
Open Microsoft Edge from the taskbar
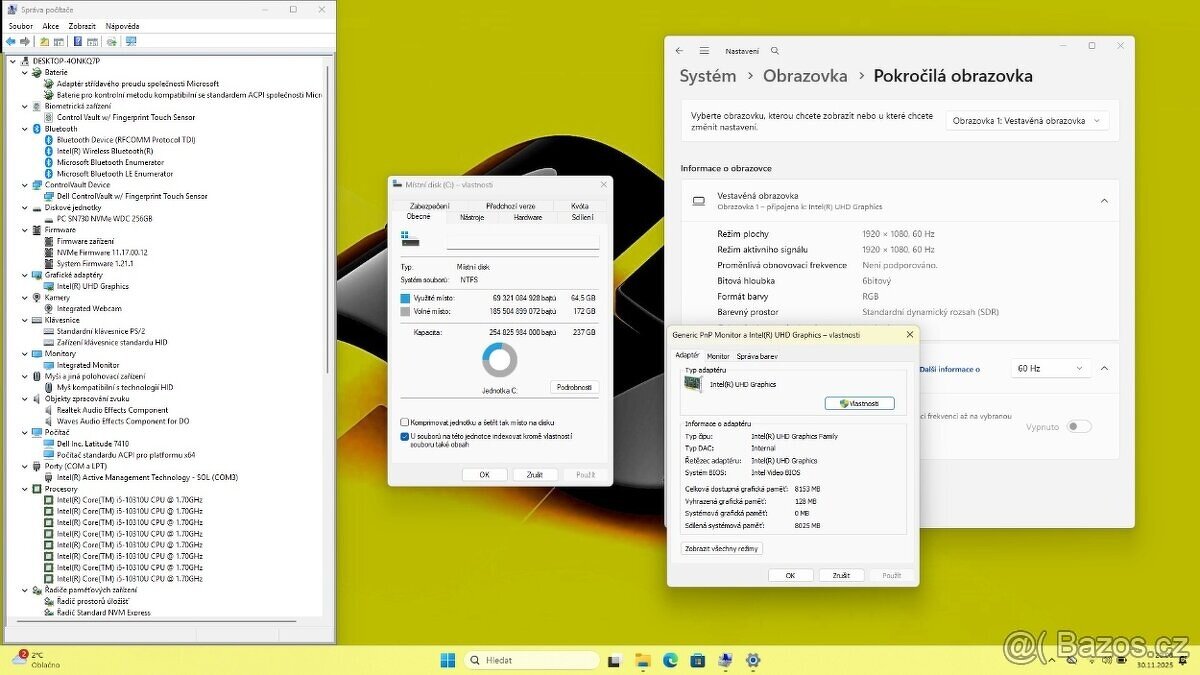click(669, 661)
